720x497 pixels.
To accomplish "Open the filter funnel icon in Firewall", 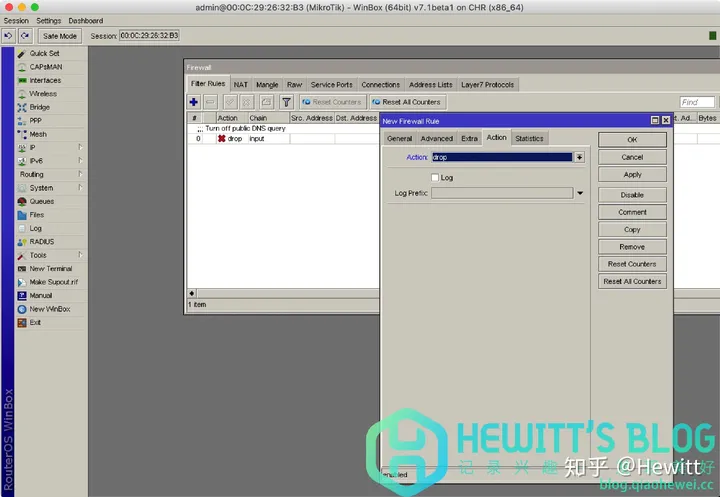I will pyautogui.click(x=286, y=102).
